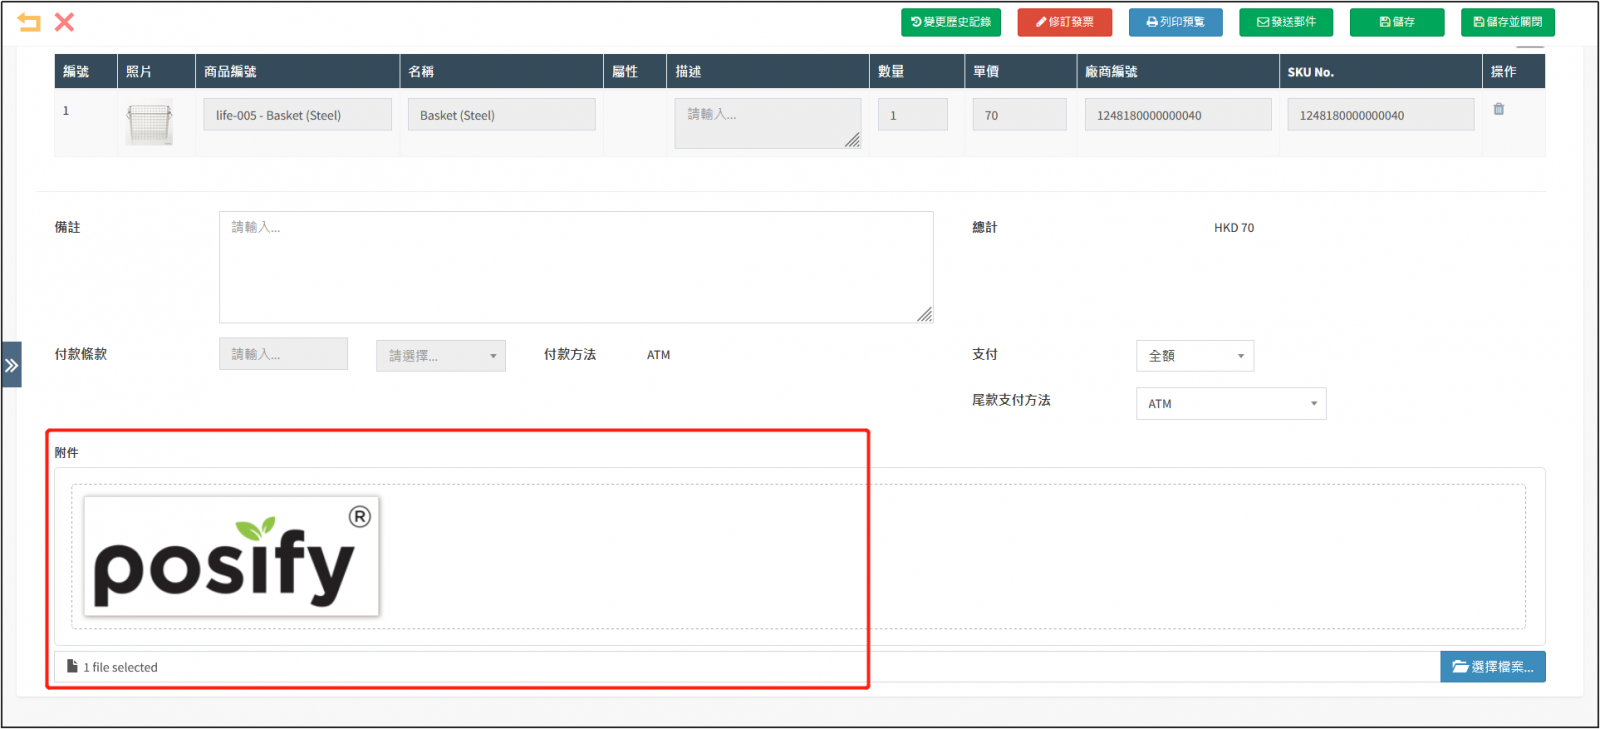The width and height of the screenshot is (1600, 729).
Task: Click the 名稱 field Basket (Steel)
Action: [x=501, y=115]
